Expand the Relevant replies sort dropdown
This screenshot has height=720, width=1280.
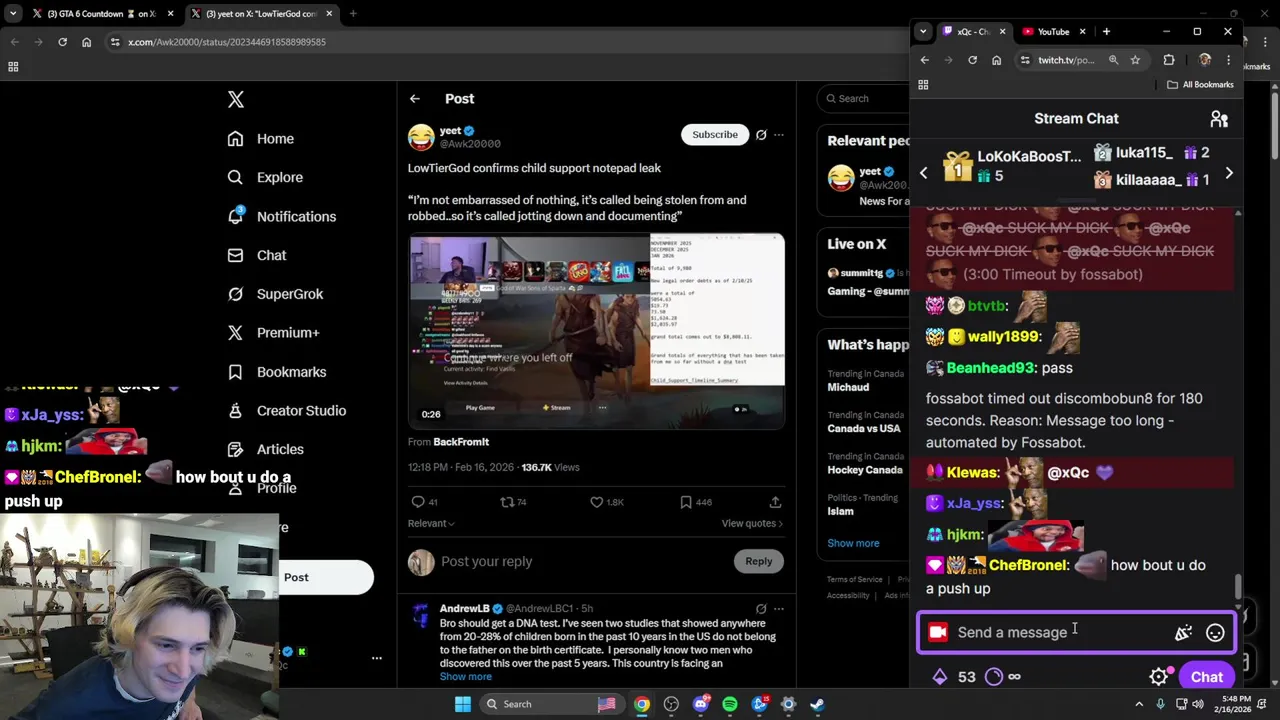pos(431,523)
